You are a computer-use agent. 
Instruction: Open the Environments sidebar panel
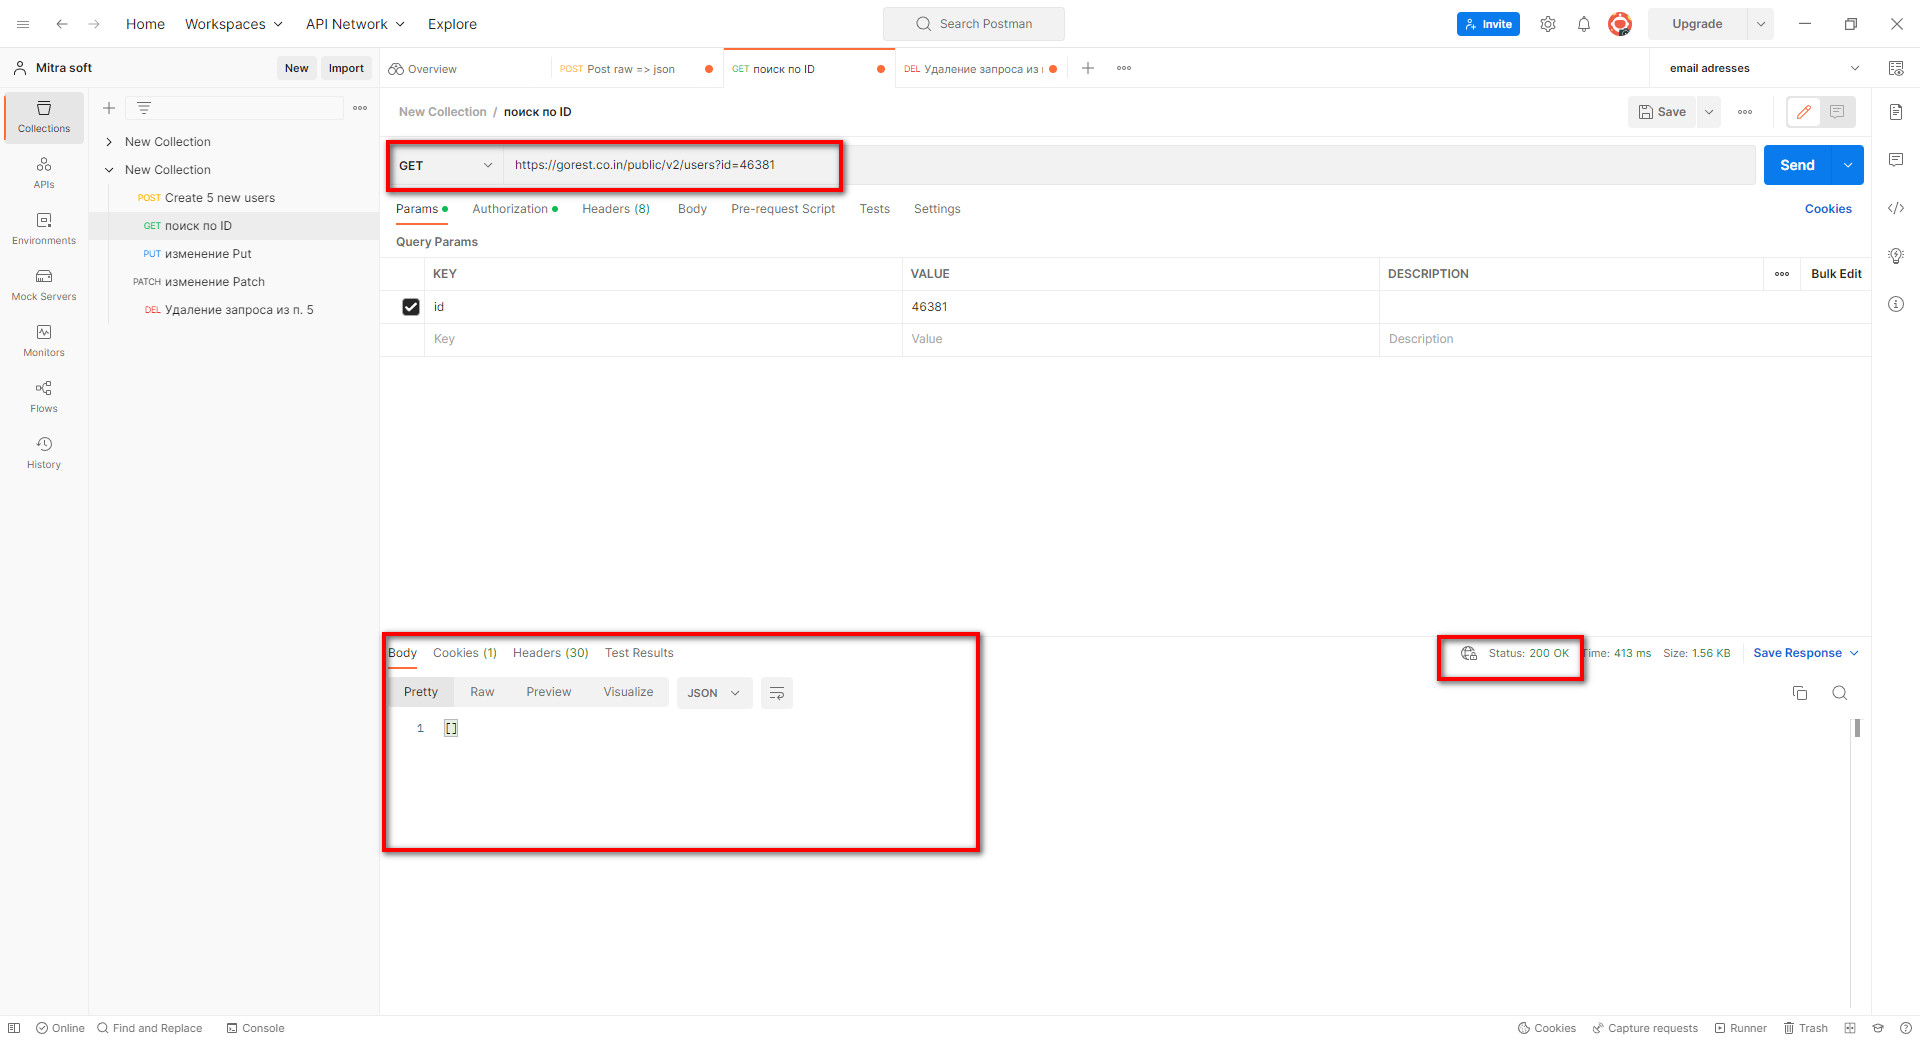pos(44,229)
